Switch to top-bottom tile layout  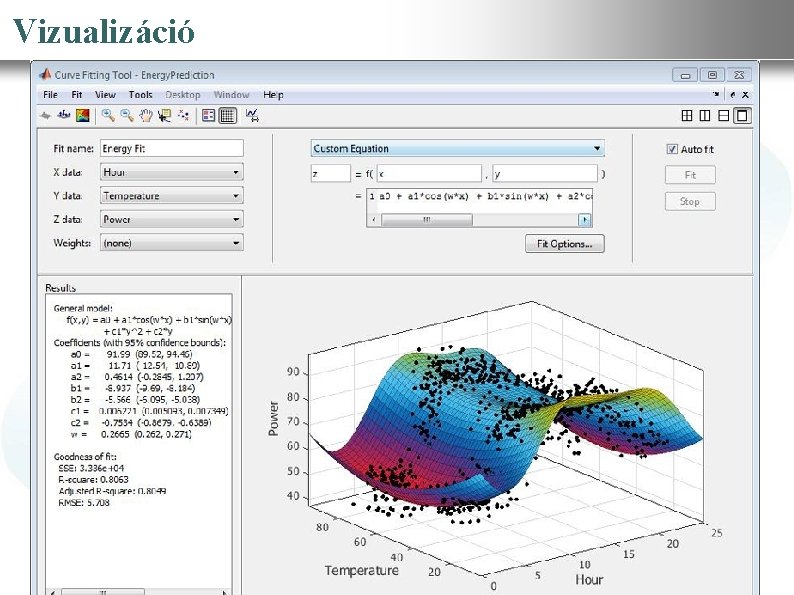(724, 115)
